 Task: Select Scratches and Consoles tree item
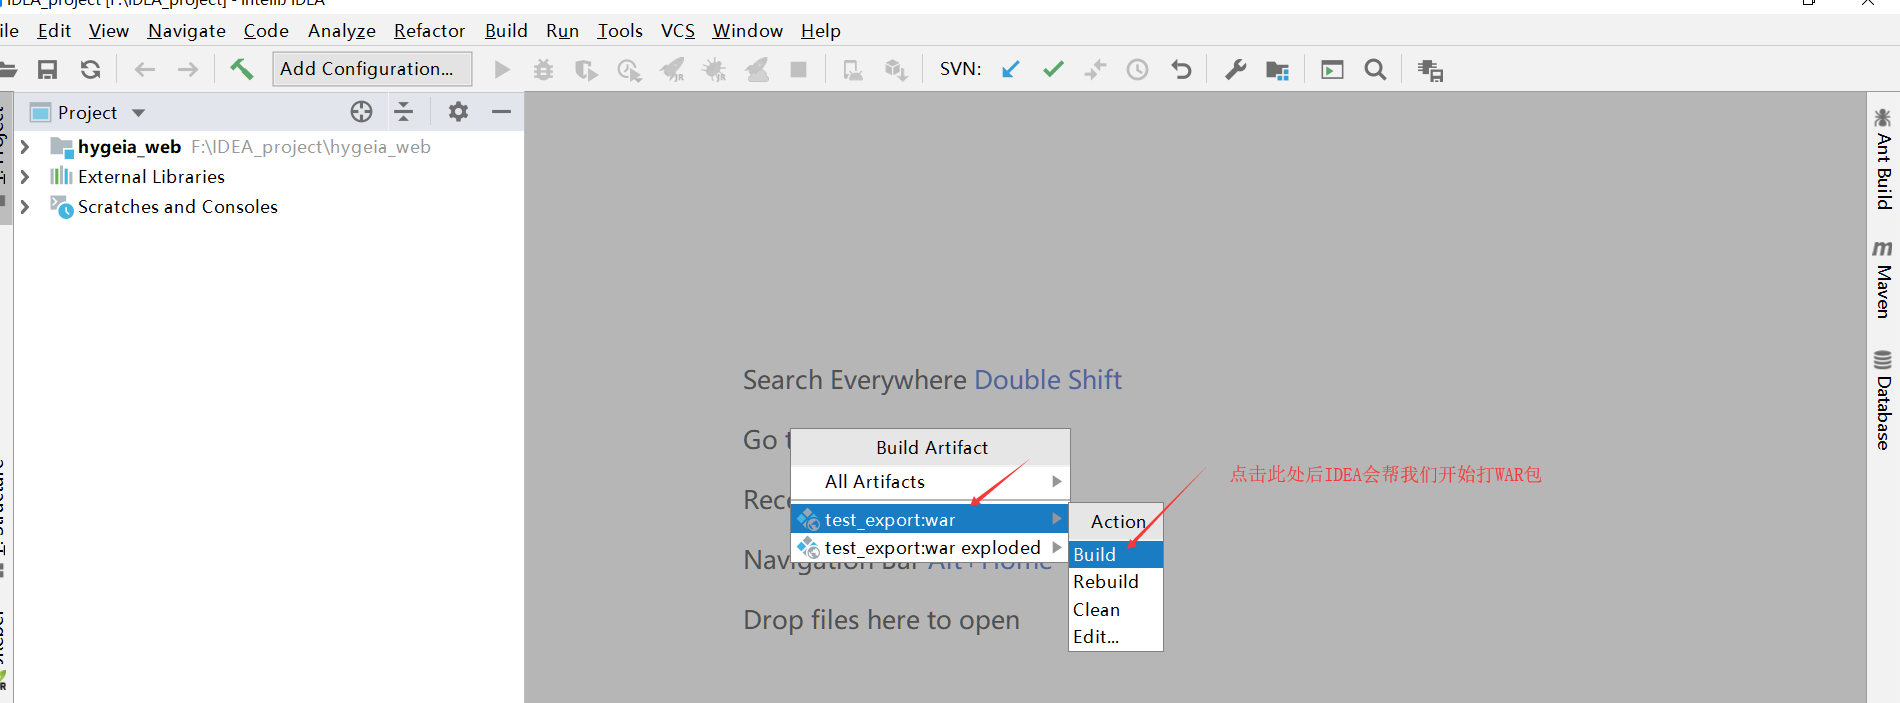click(178, 207)
